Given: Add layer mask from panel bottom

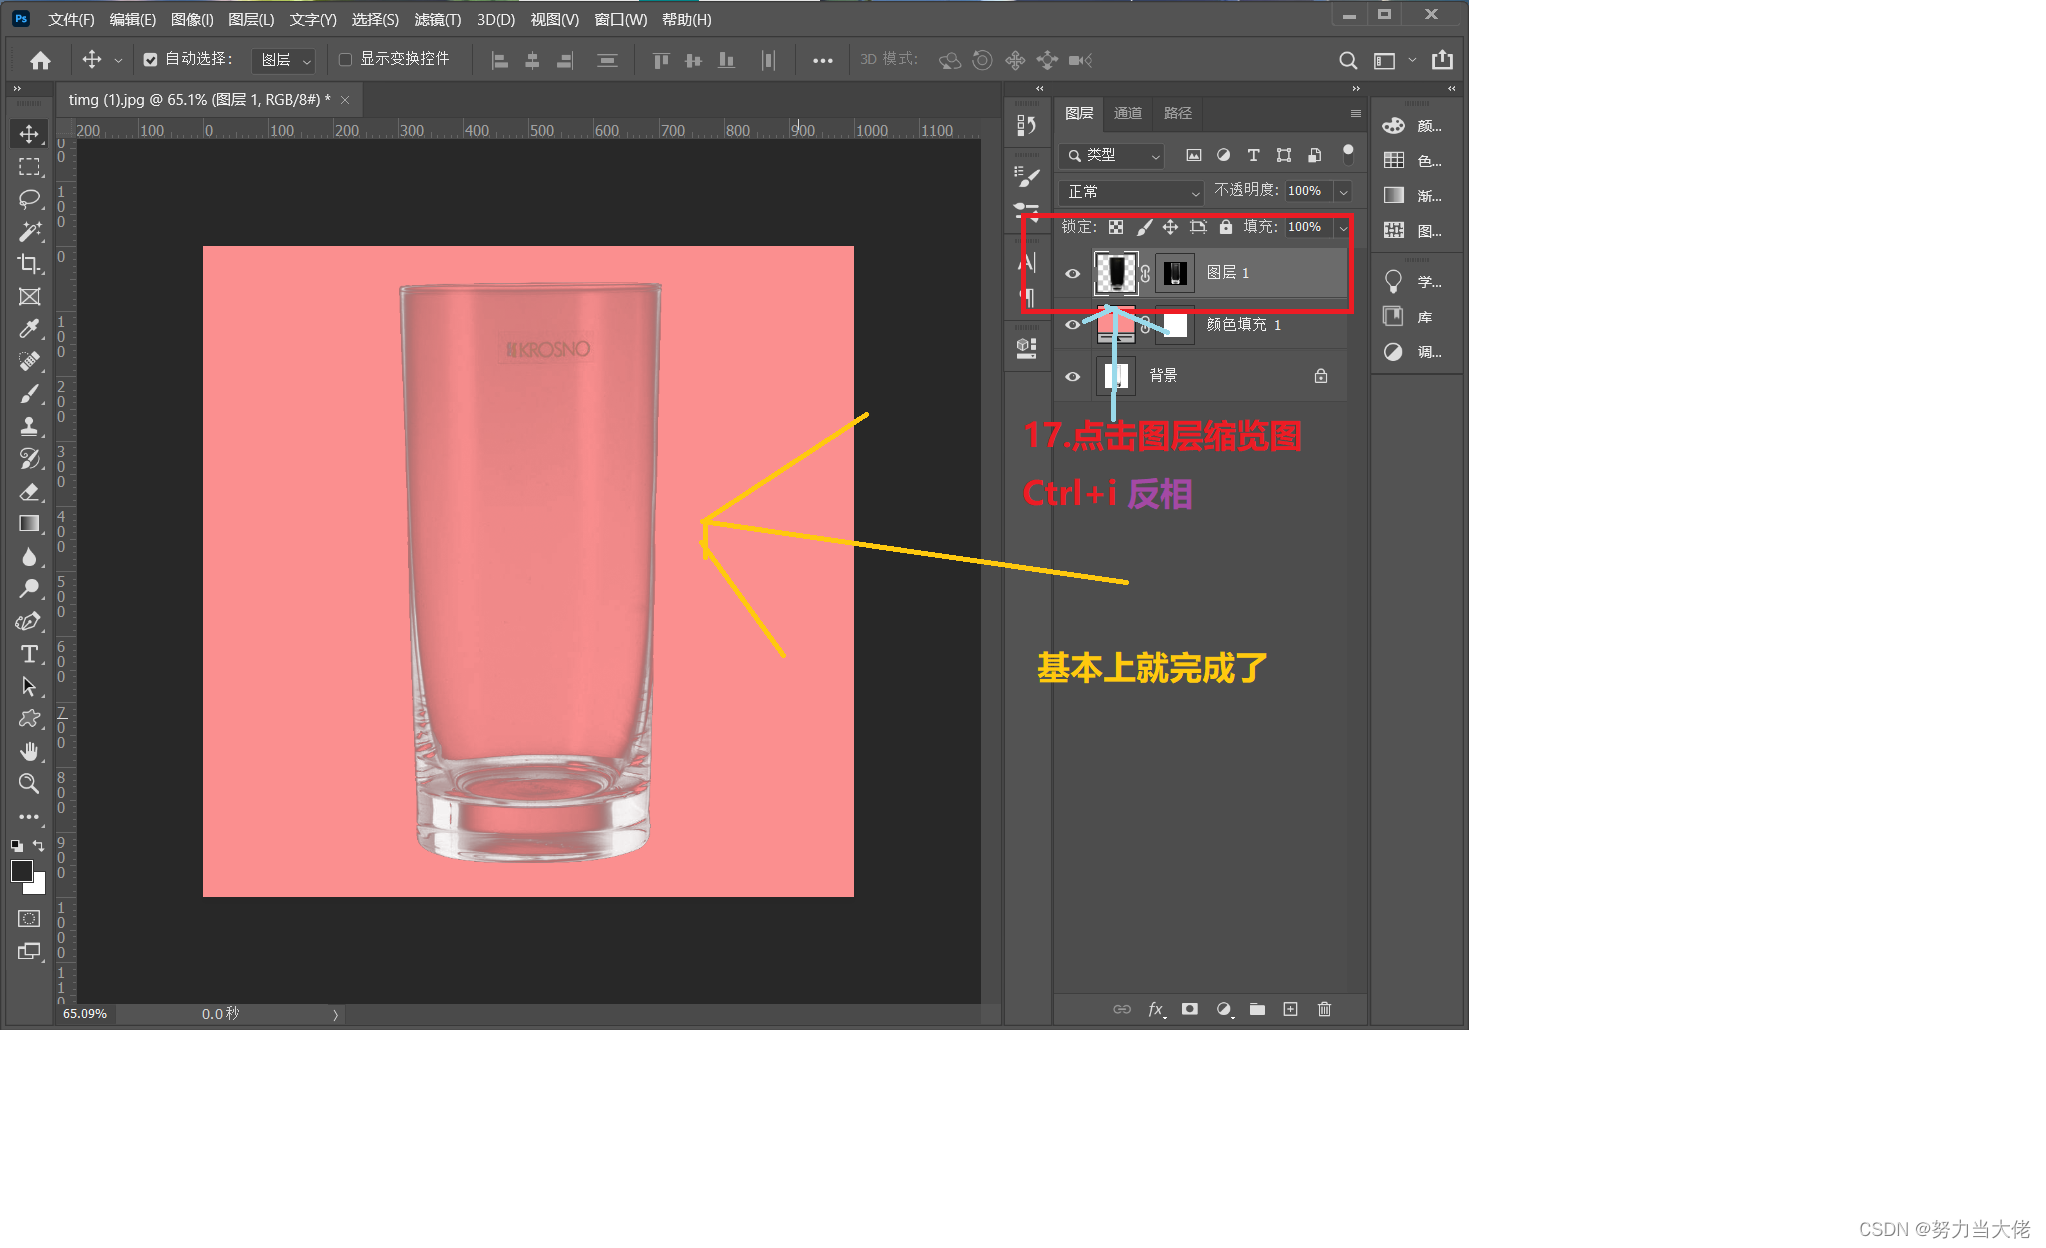Looking at the screenshot, I should click(1189, 1009).
